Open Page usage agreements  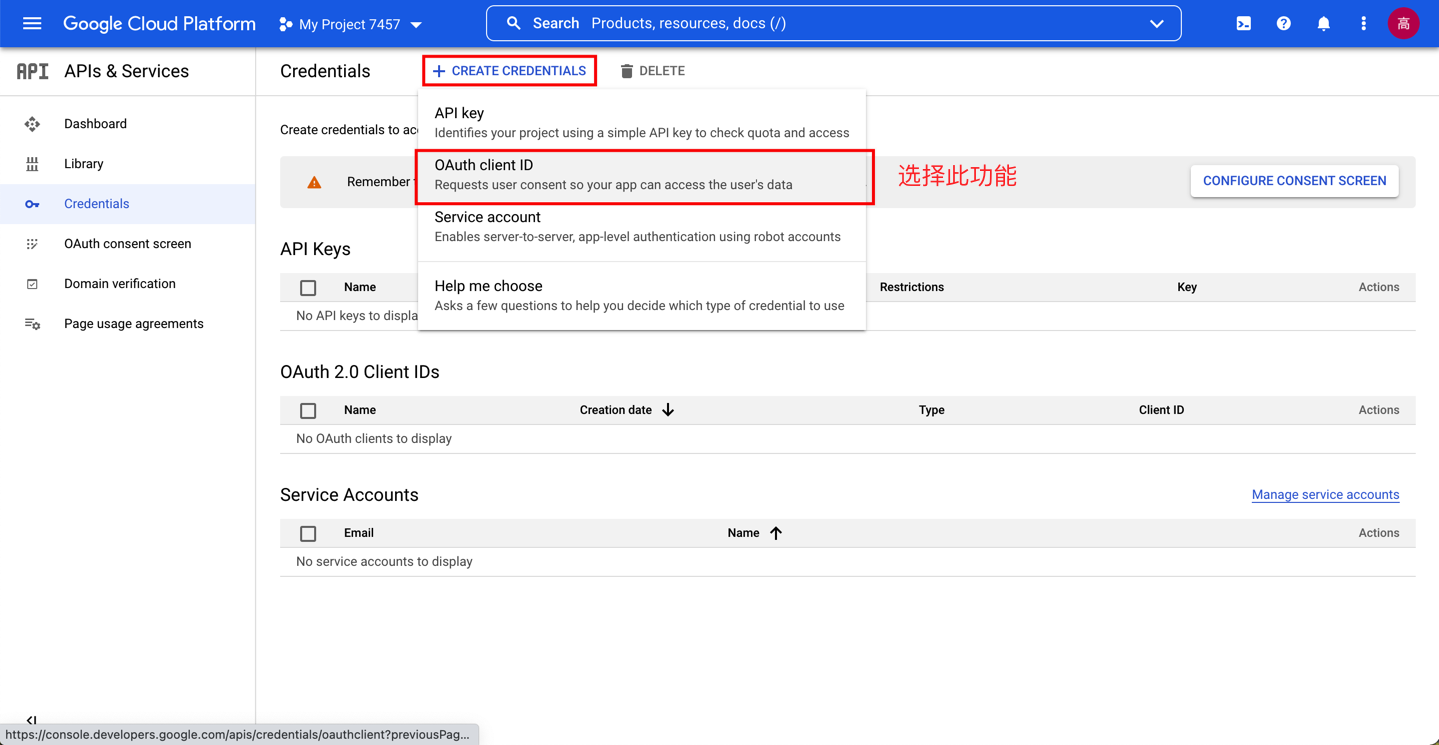128,324
